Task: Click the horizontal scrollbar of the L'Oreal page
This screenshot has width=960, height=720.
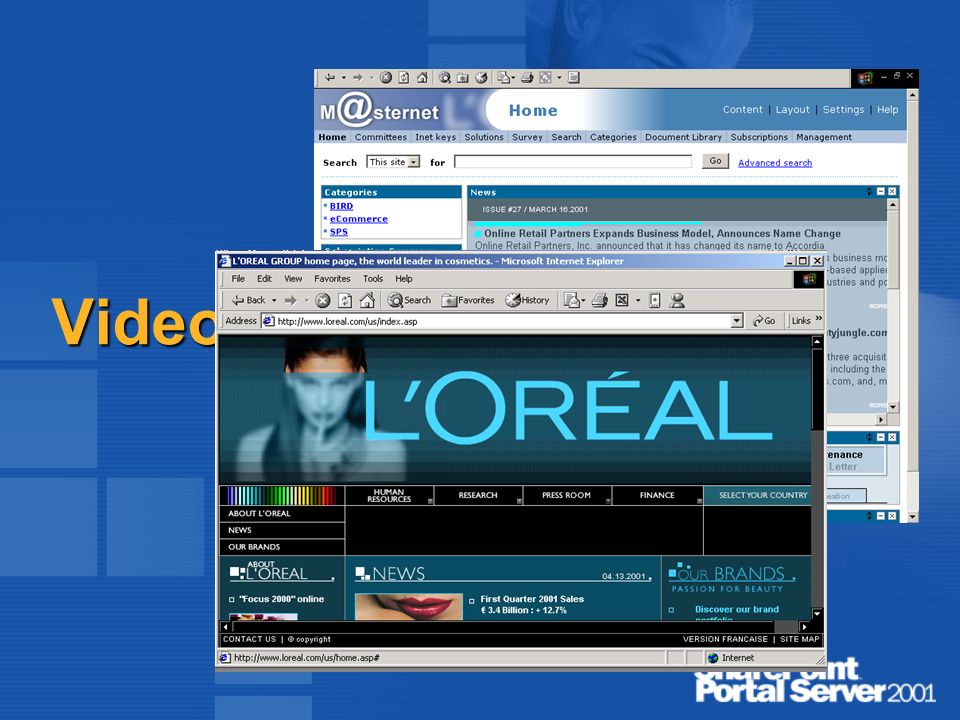Action: pos(514,627)
